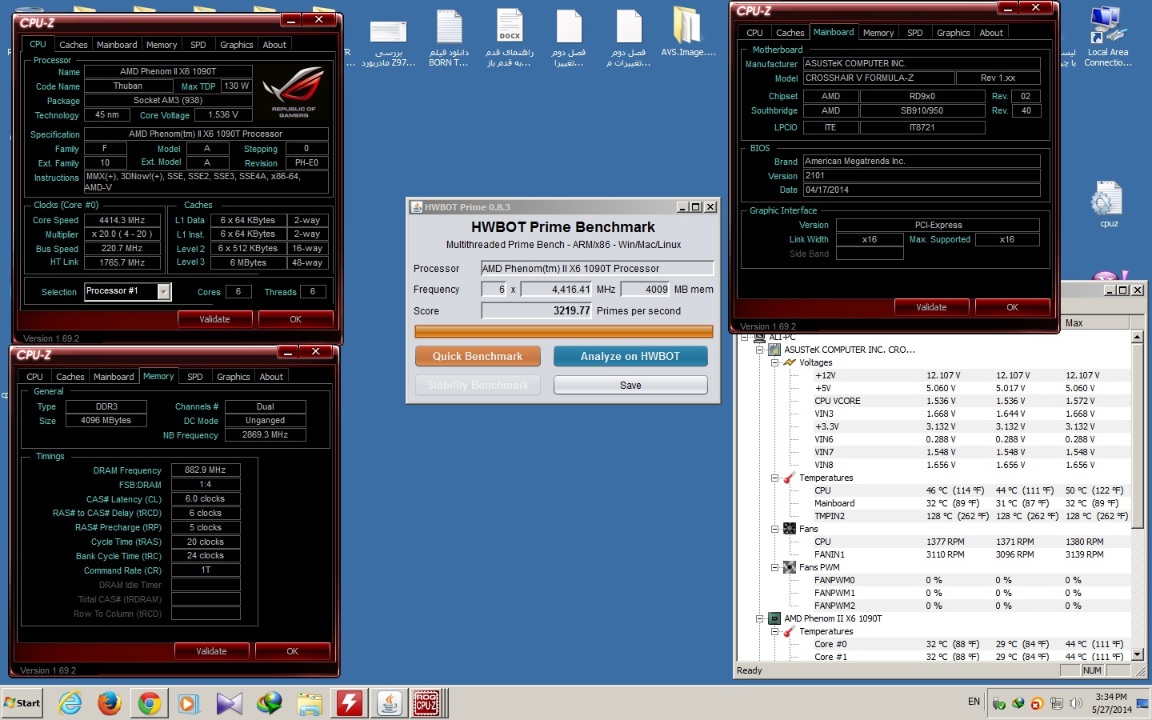The image size is (1152, 720).
Task: Collapse the Fans PWM node
Action: click(x=774, y=567)
